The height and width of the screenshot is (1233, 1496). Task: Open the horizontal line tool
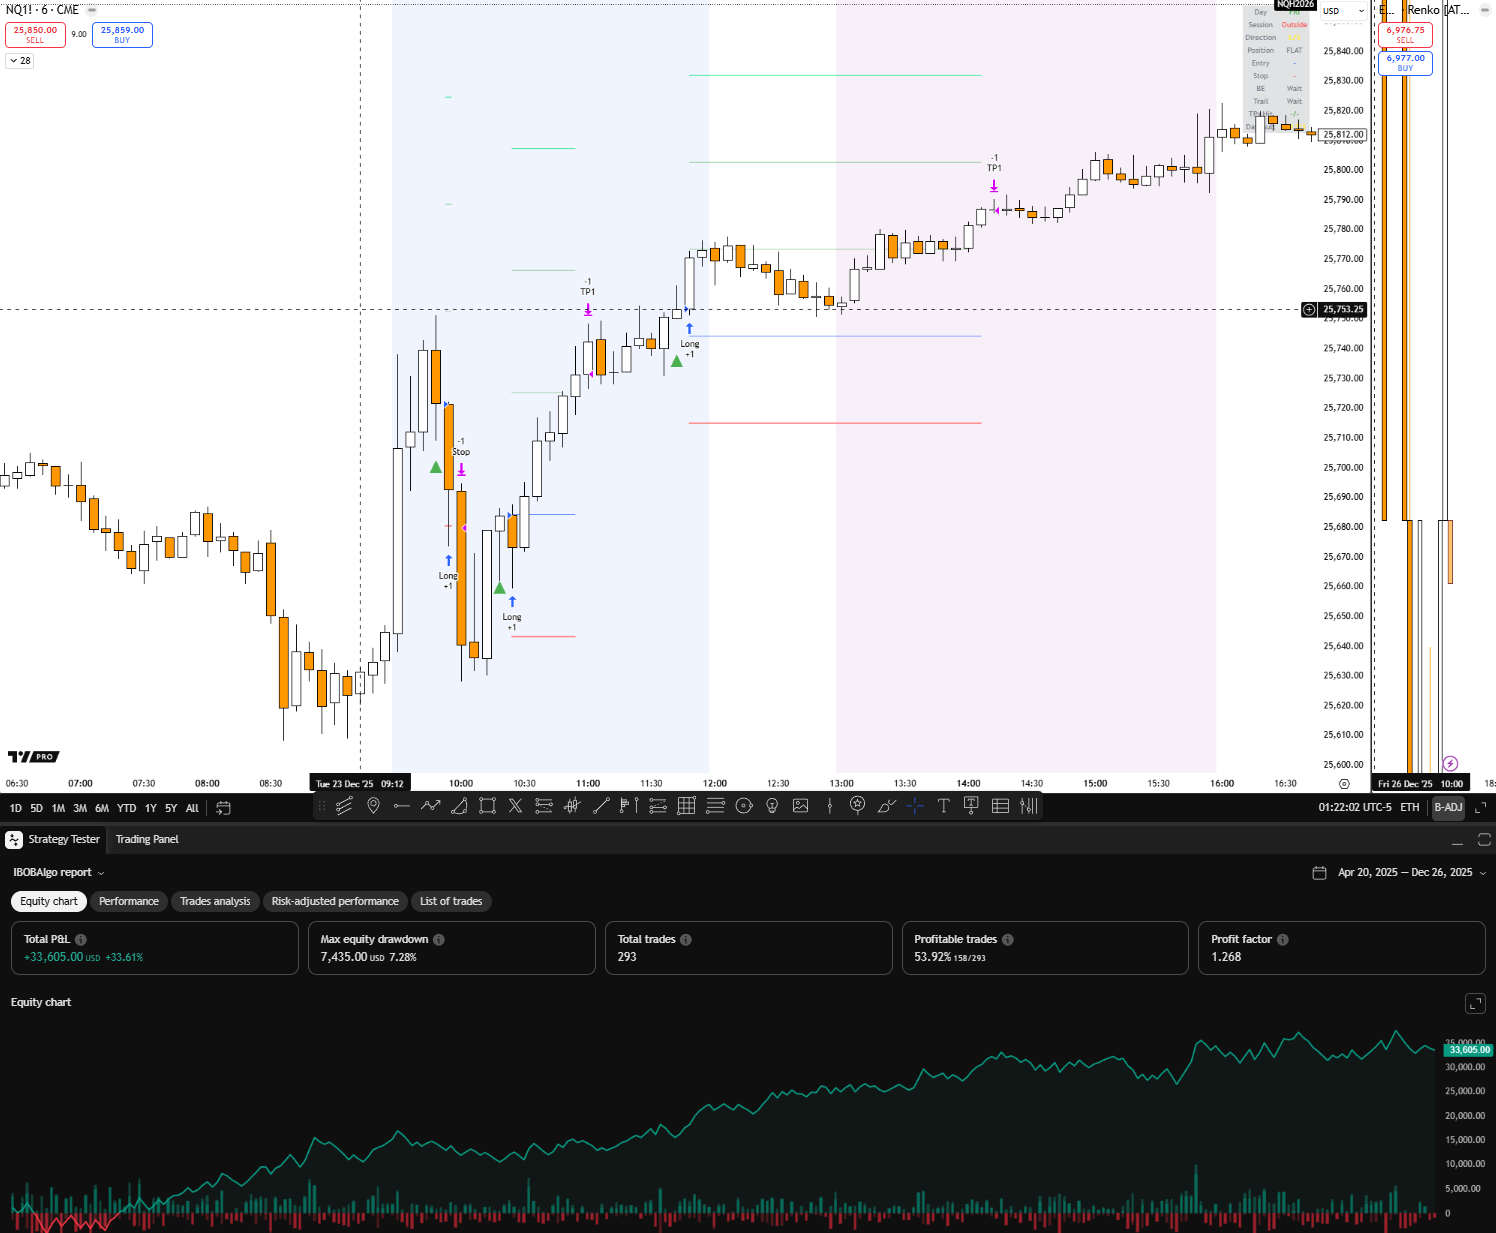pos(403,806)
